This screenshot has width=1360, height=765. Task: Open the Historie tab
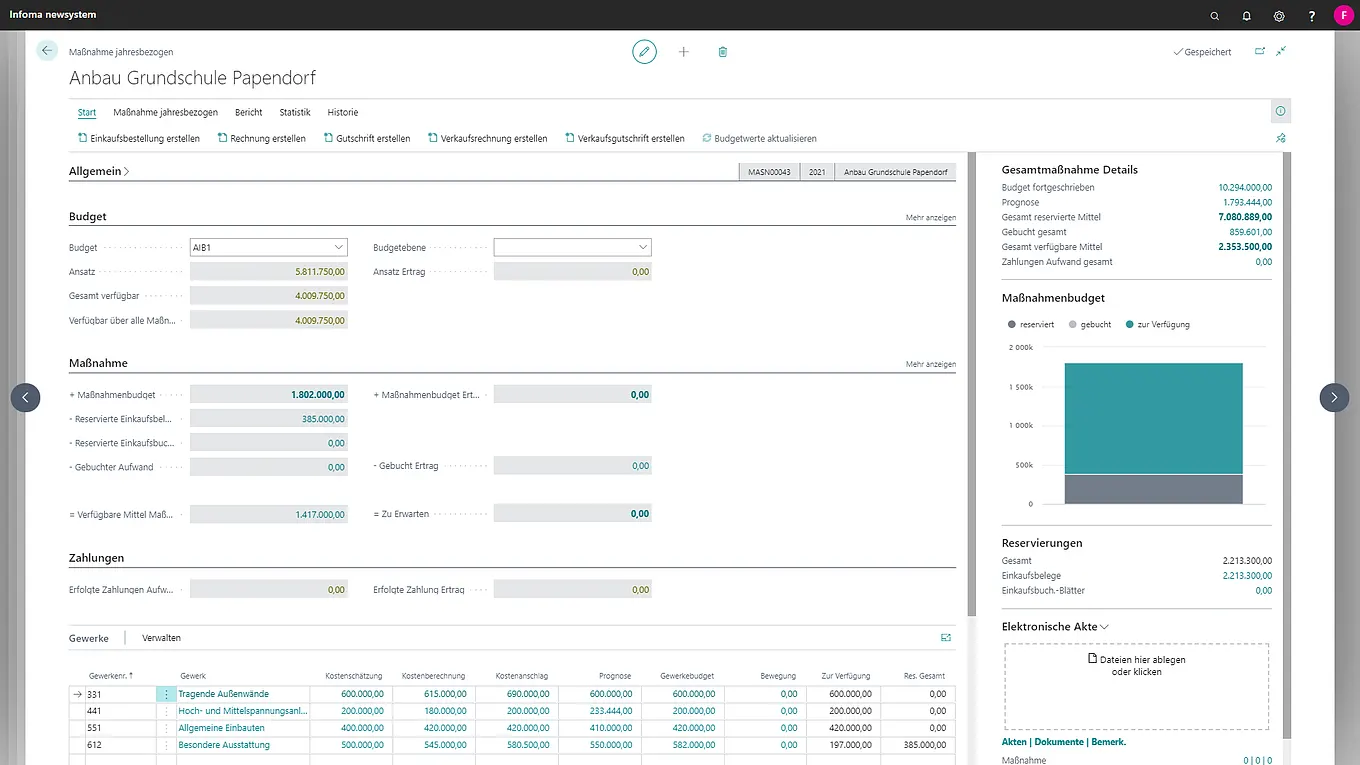pos(343,113)
